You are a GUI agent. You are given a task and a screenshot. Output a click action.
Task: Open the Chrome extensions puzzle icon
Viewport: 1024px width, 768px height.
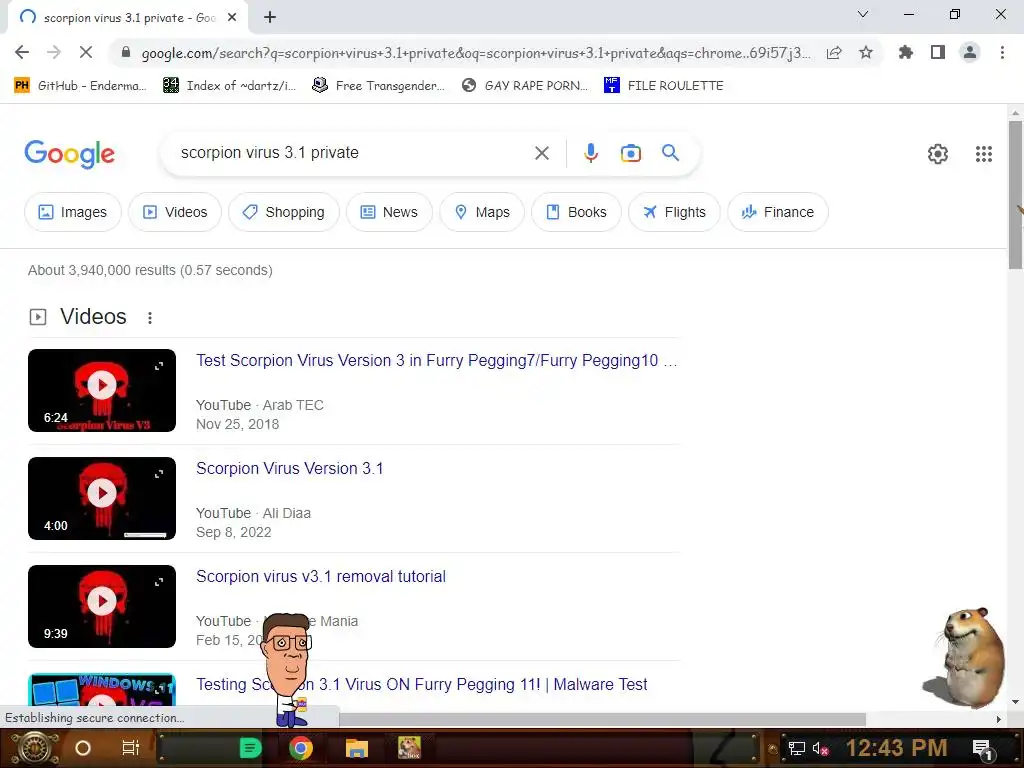click(x=905, y=52)
